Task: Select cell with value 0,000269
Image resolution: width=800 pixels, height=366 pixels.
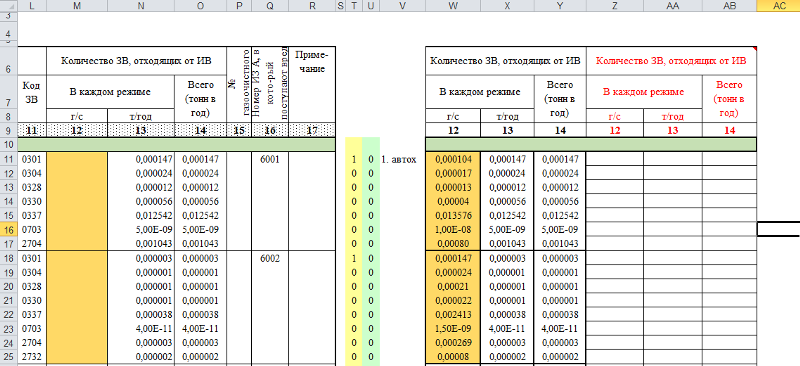Action: click(453, 343)
